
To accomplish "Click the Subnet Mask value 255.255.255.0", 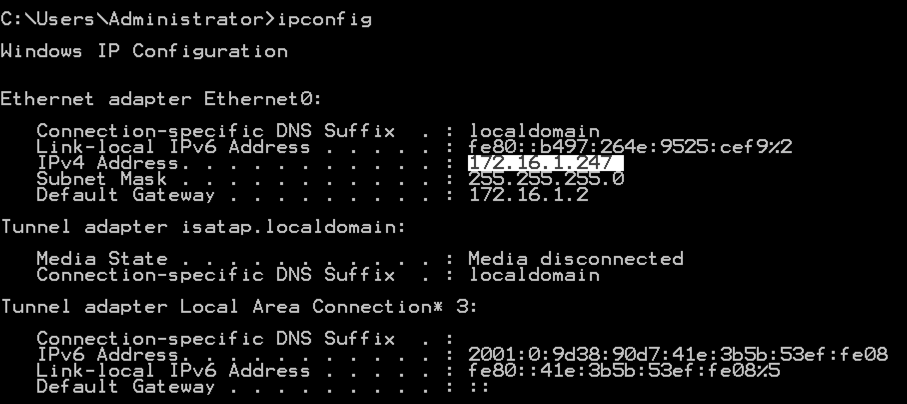I will click(546, 178).
